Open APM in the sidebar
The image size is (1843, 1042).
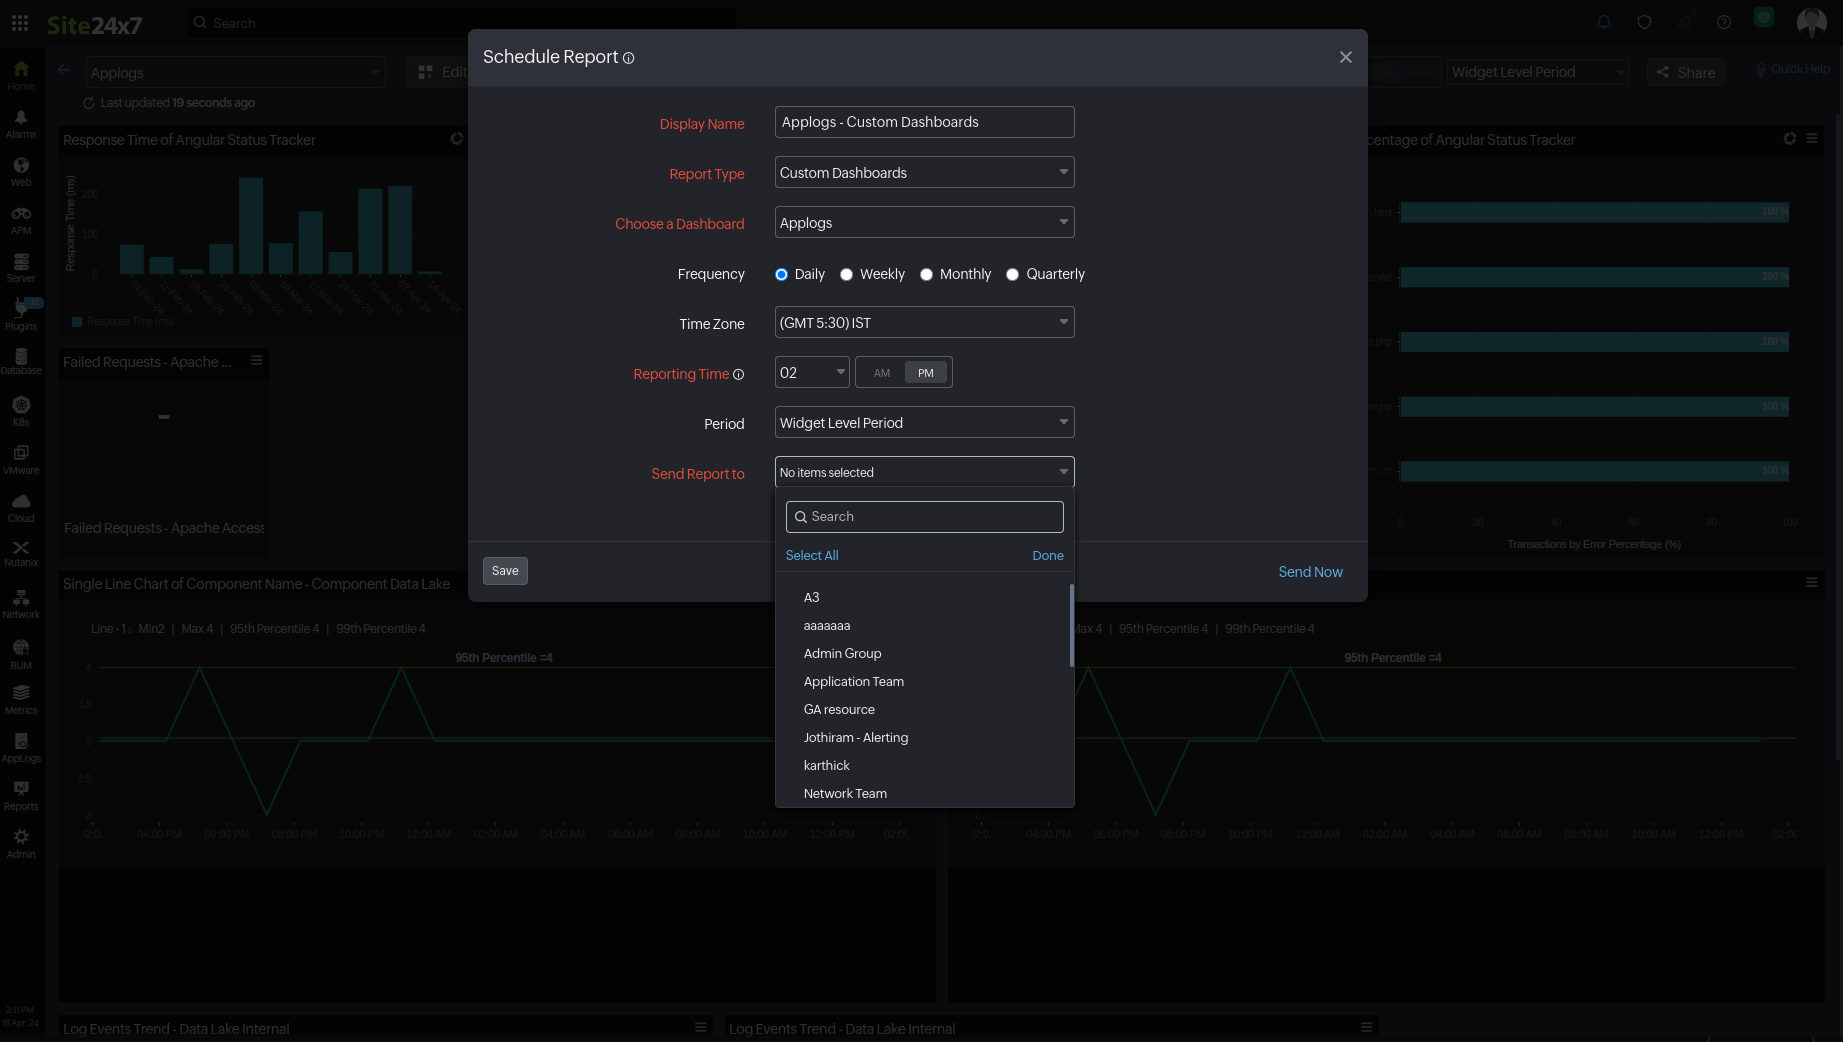click(x=21, y=220)
